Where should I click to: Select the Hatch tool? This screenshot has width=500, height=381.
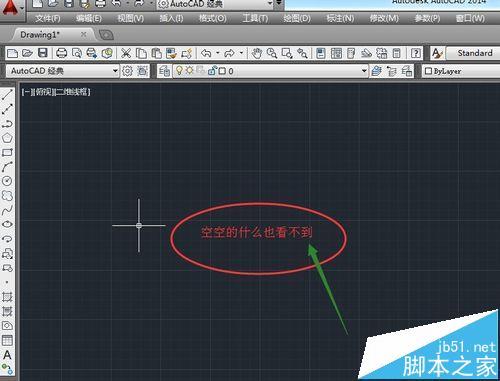click(x=7, y=297)
